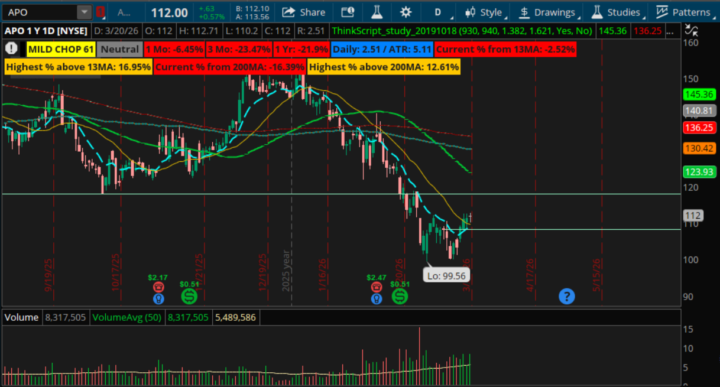The image size is (720, 387).
Task: Click the Drawings tool icon
Action: point(524,12)
